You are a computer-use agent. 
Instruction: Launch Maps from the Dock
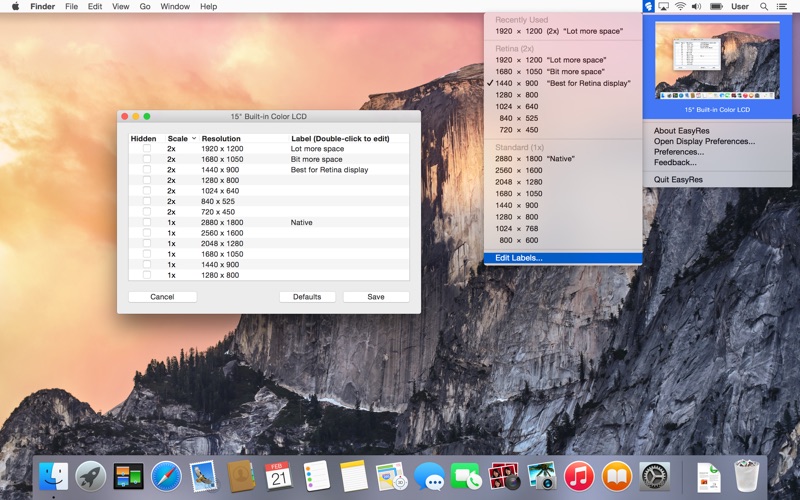click(391, 477)
